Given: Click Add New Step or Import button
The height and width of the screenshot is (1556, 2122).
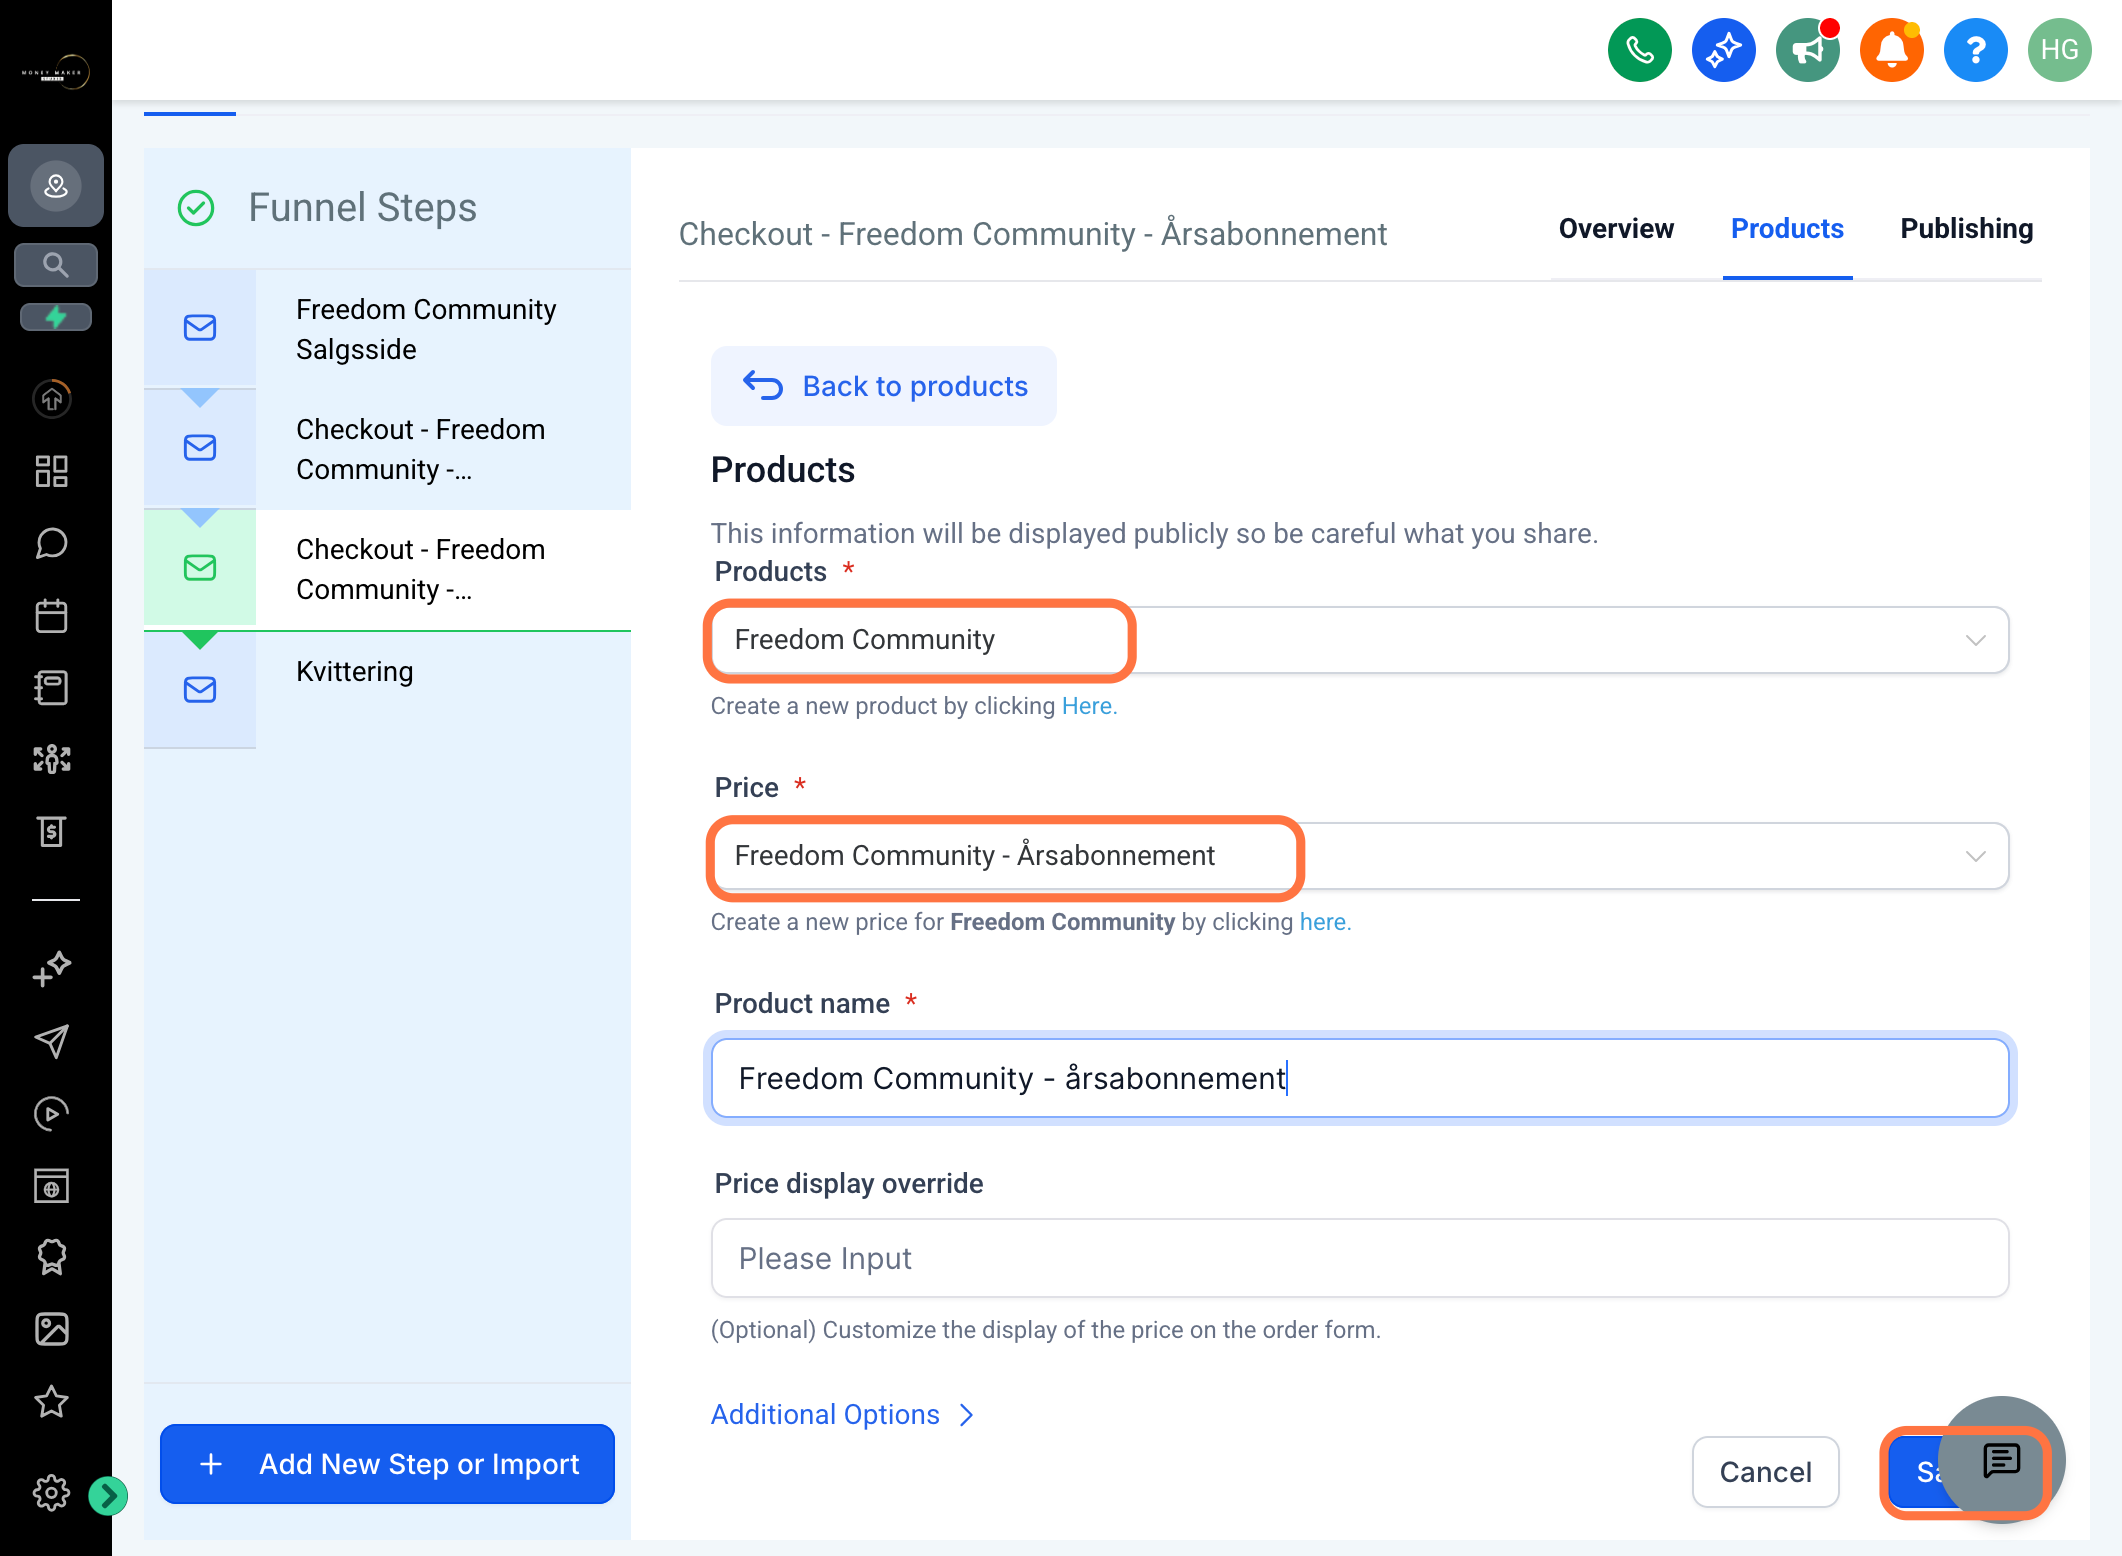Looking at the screenshot, I should (388, 1464).
